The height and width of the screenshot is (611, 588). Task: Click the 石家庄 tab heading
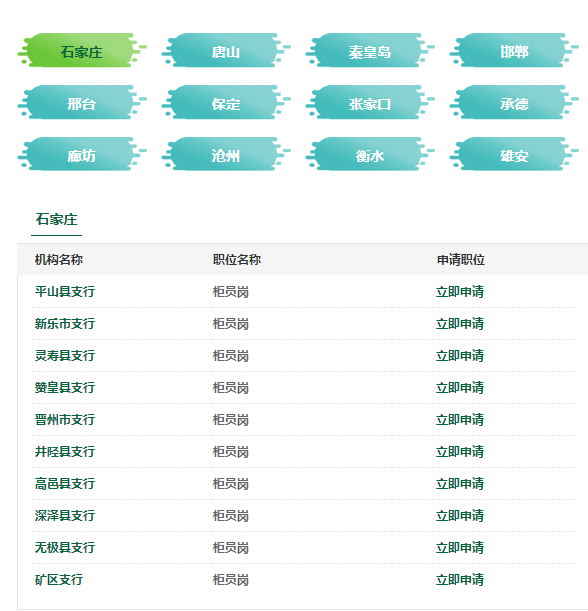coord(57,219)
